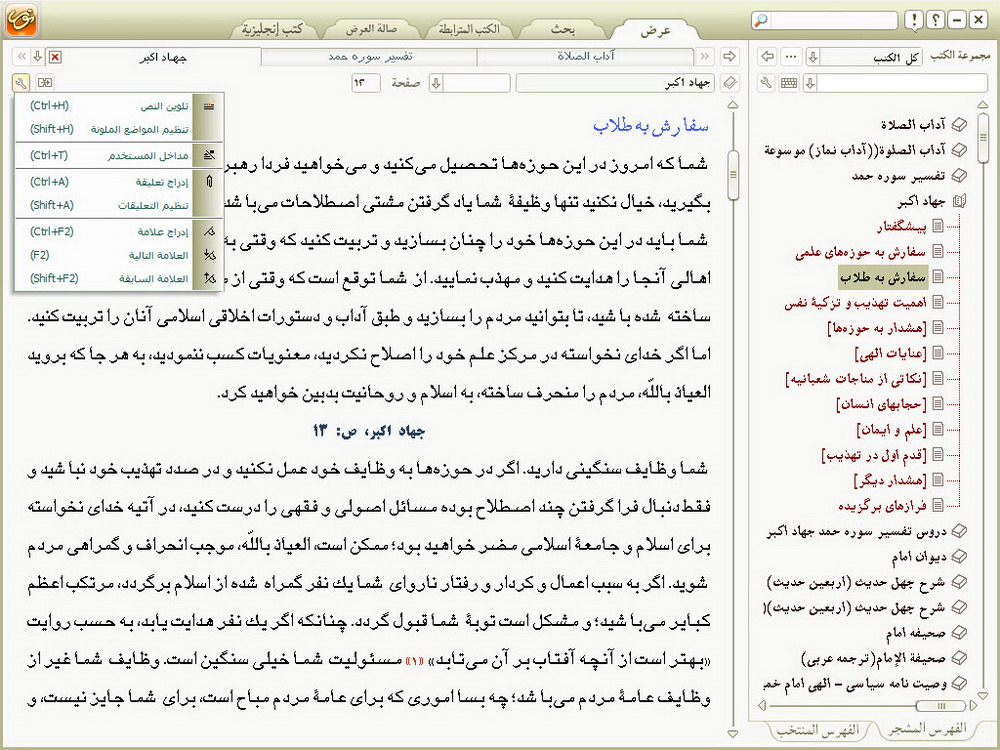Click the right arrow beside the book tabs
Viewport: 1000px width, 750px height.
tap(729, 56)
